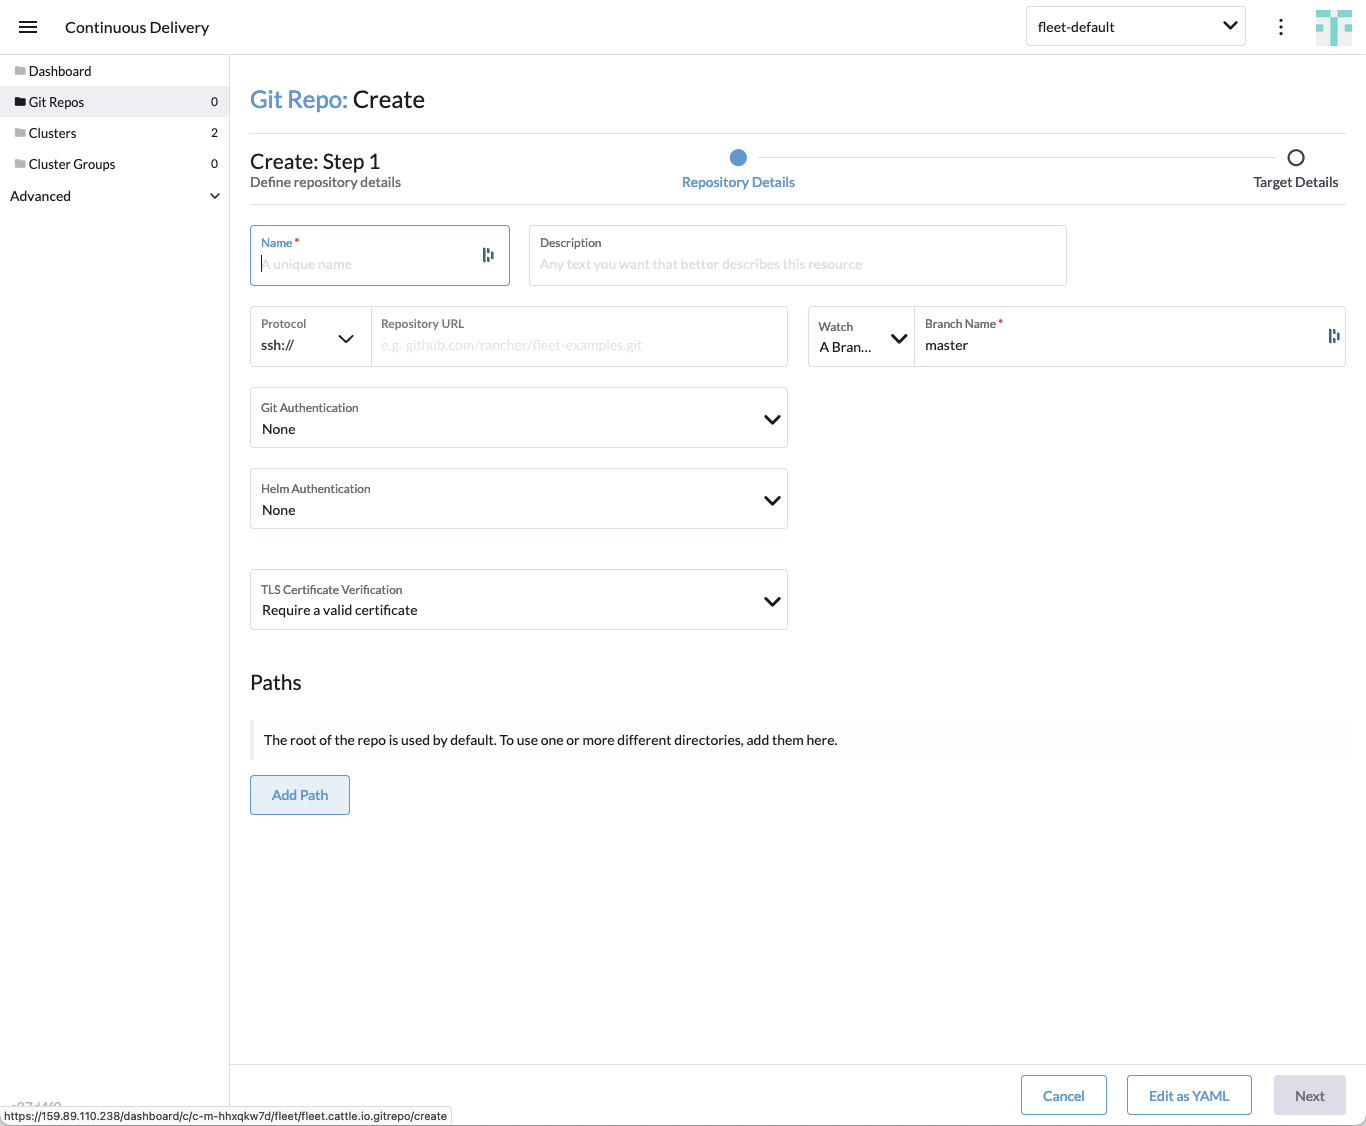Open the Git Authentication dropdown
The width and height of the screenshot is (1366, 1126).
pos(519,418)
